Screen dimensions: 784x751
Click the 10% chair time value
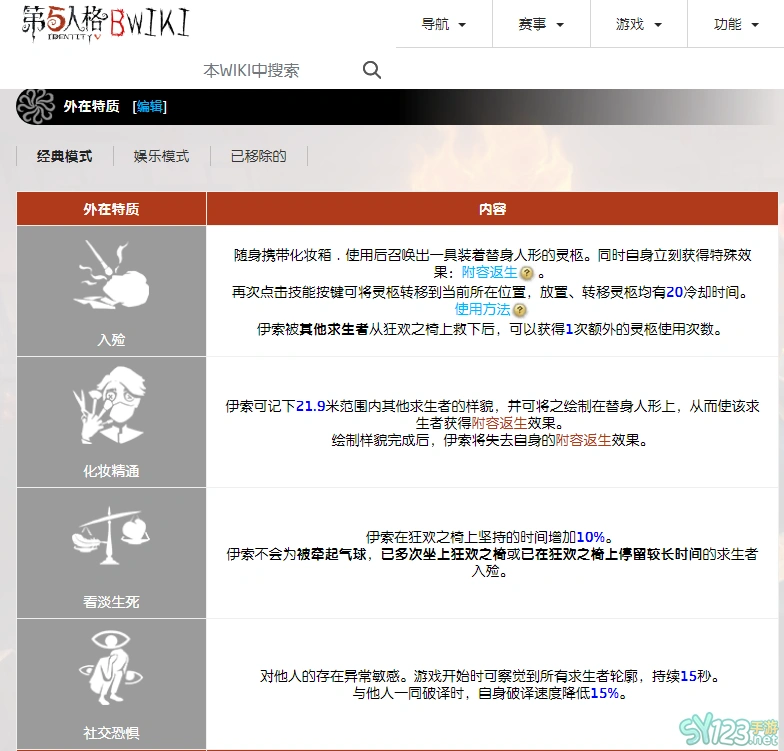point(590,538)
